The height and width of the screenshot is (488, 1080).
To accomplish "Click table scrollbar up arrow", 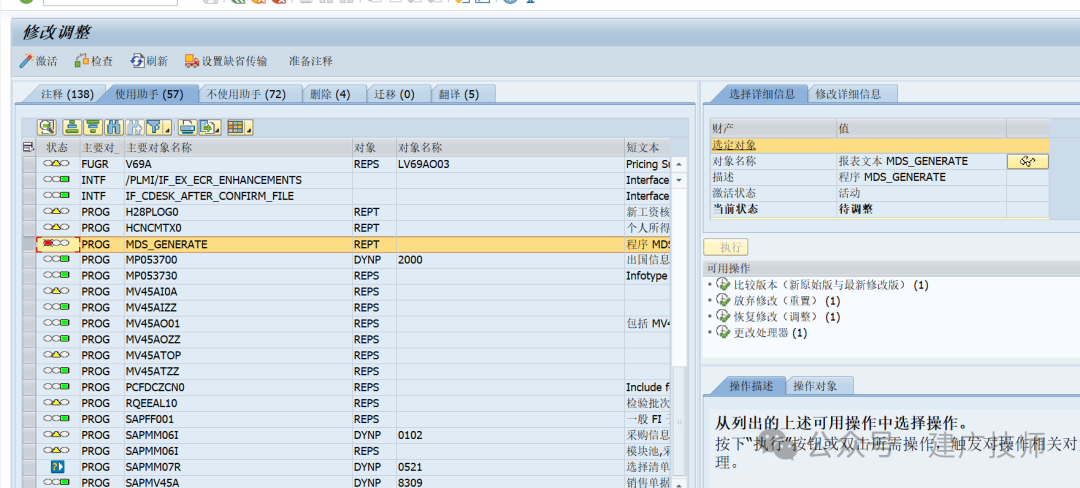I will (679, 164).
